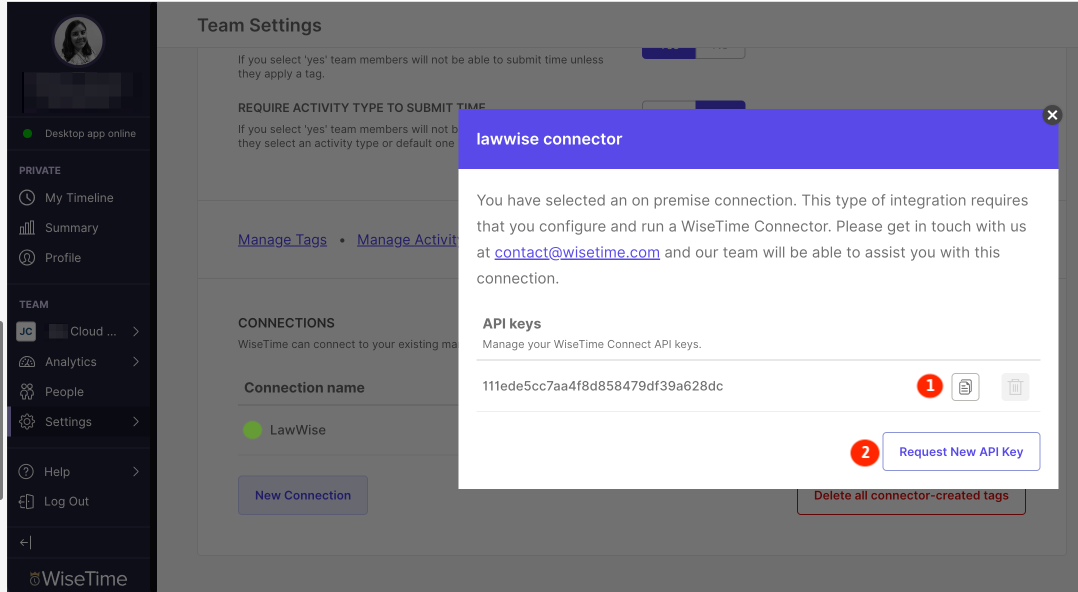Click the JC team badge
This screenshot has width=1078, height=592.
tap(26, 331)
